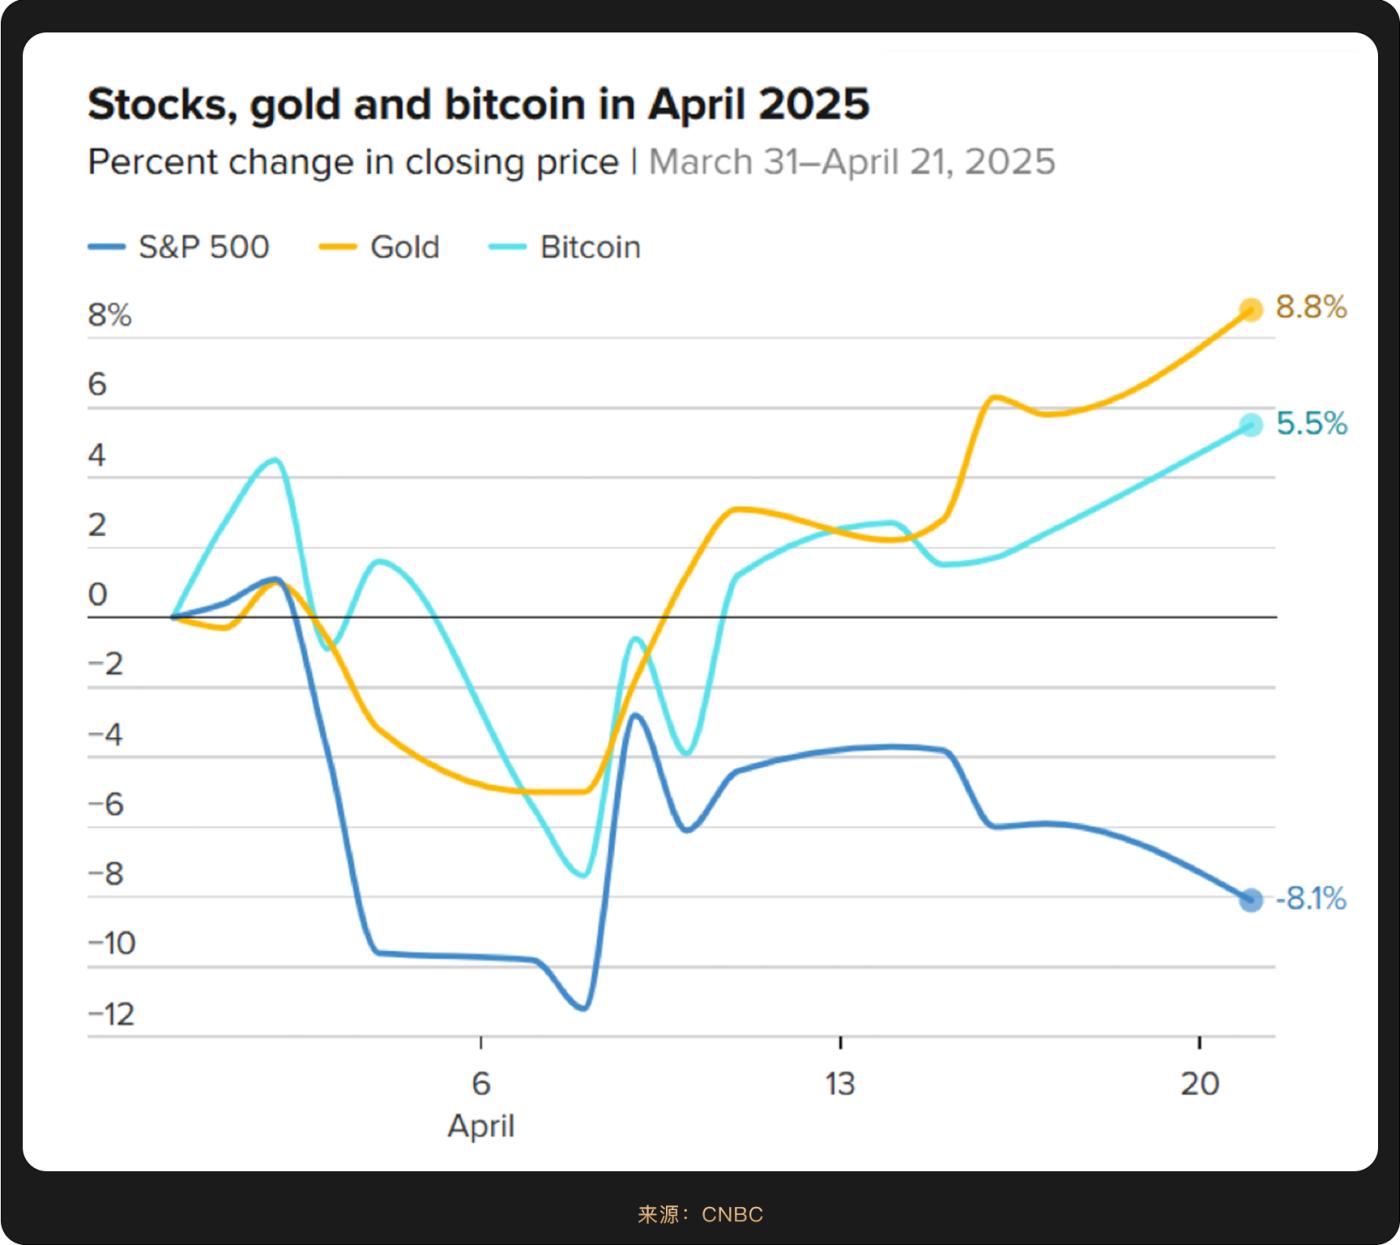This screenshot has height=1245, width=1400.
Task: Click the blue S&P 500 legend line swatch
Action: [107, 247]
